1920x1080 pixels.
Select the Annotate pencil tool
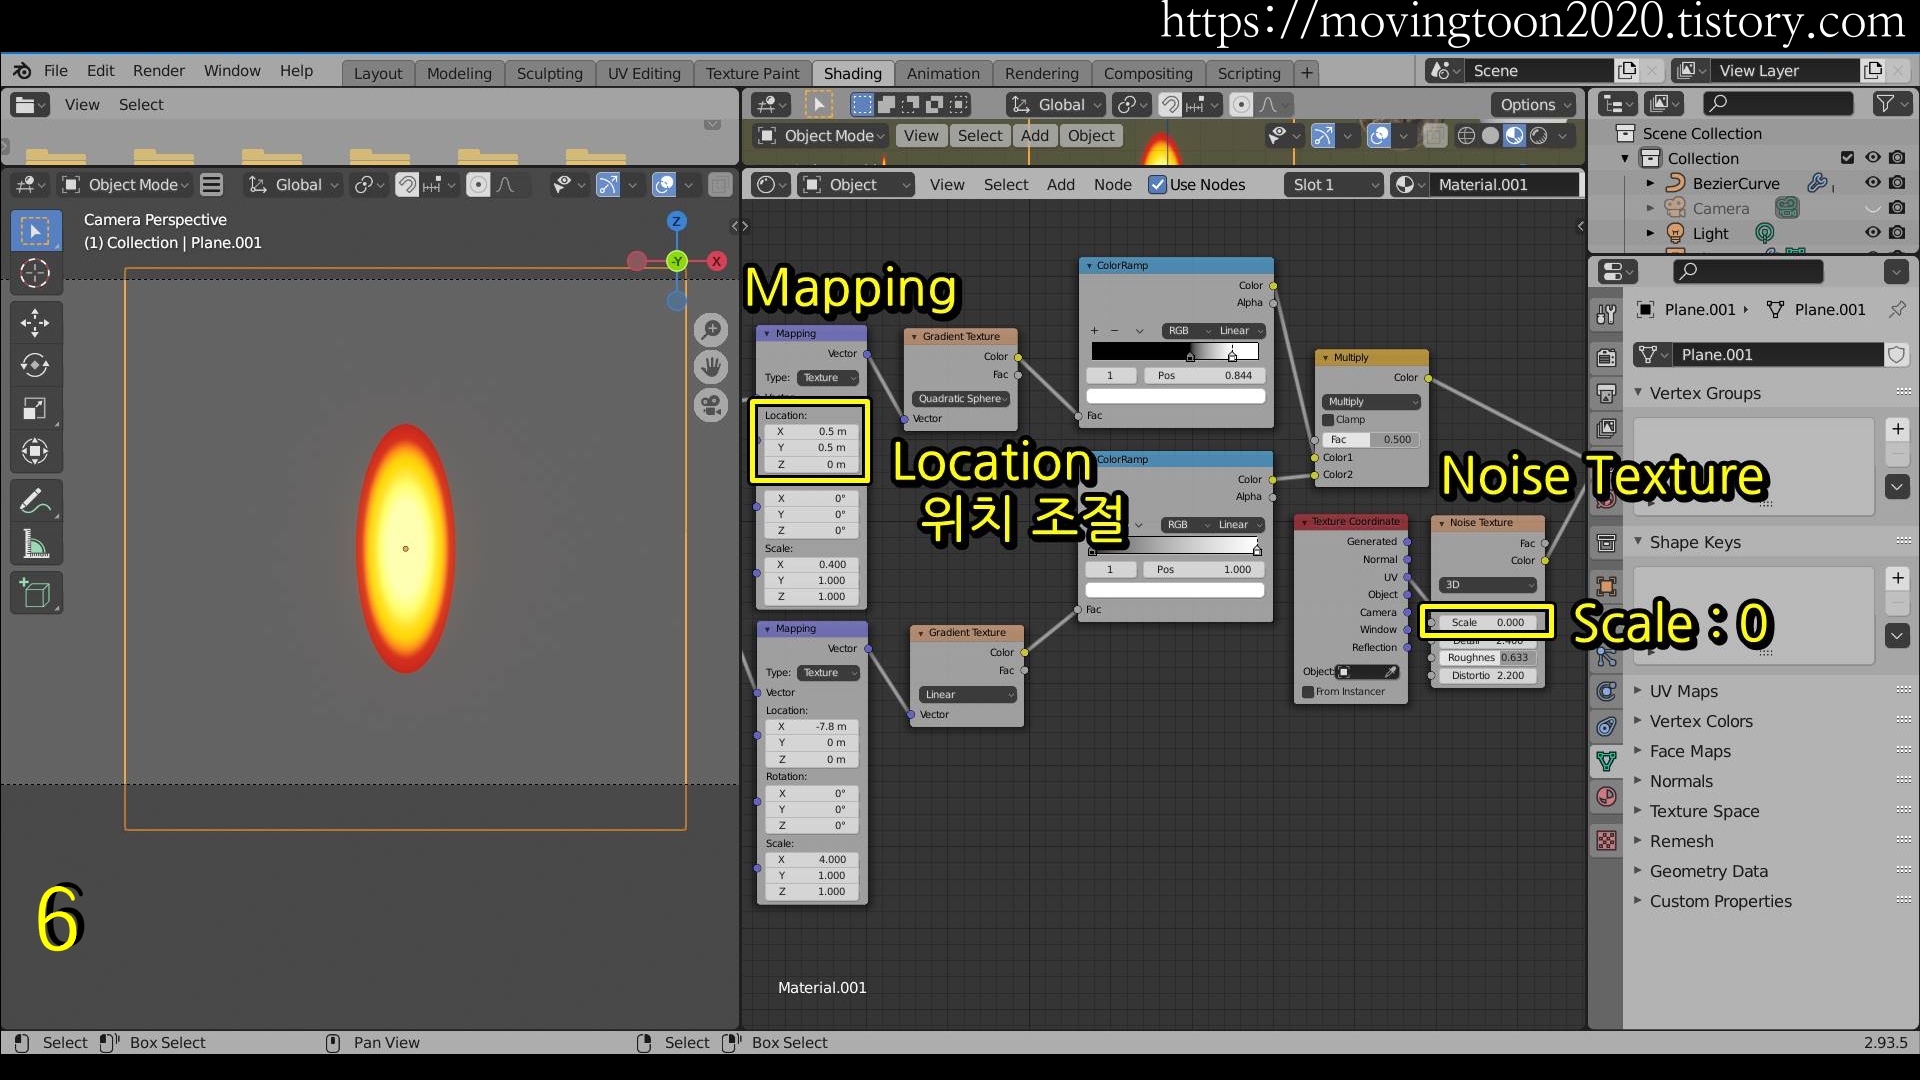35,500
